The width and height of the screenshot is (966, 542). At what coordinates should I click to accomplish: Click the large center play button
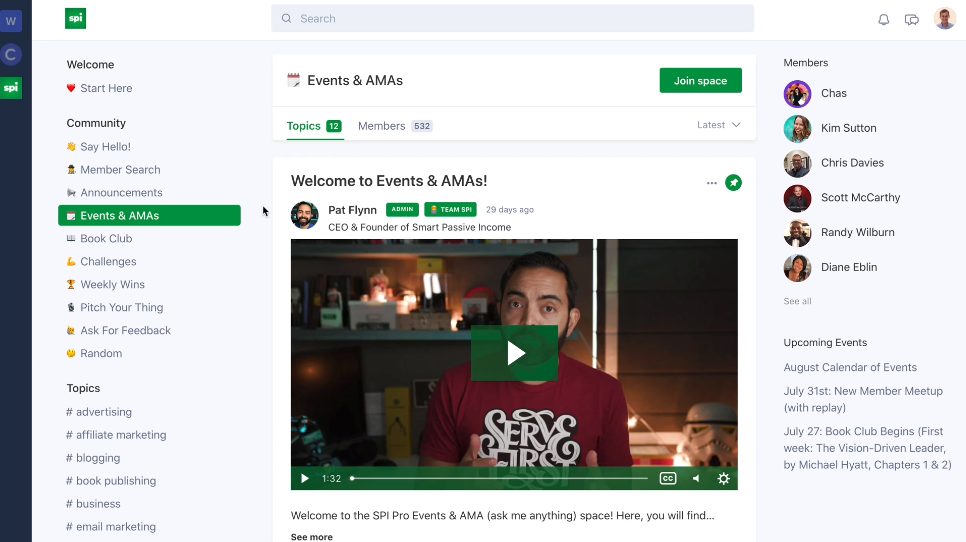click(514, 354)
